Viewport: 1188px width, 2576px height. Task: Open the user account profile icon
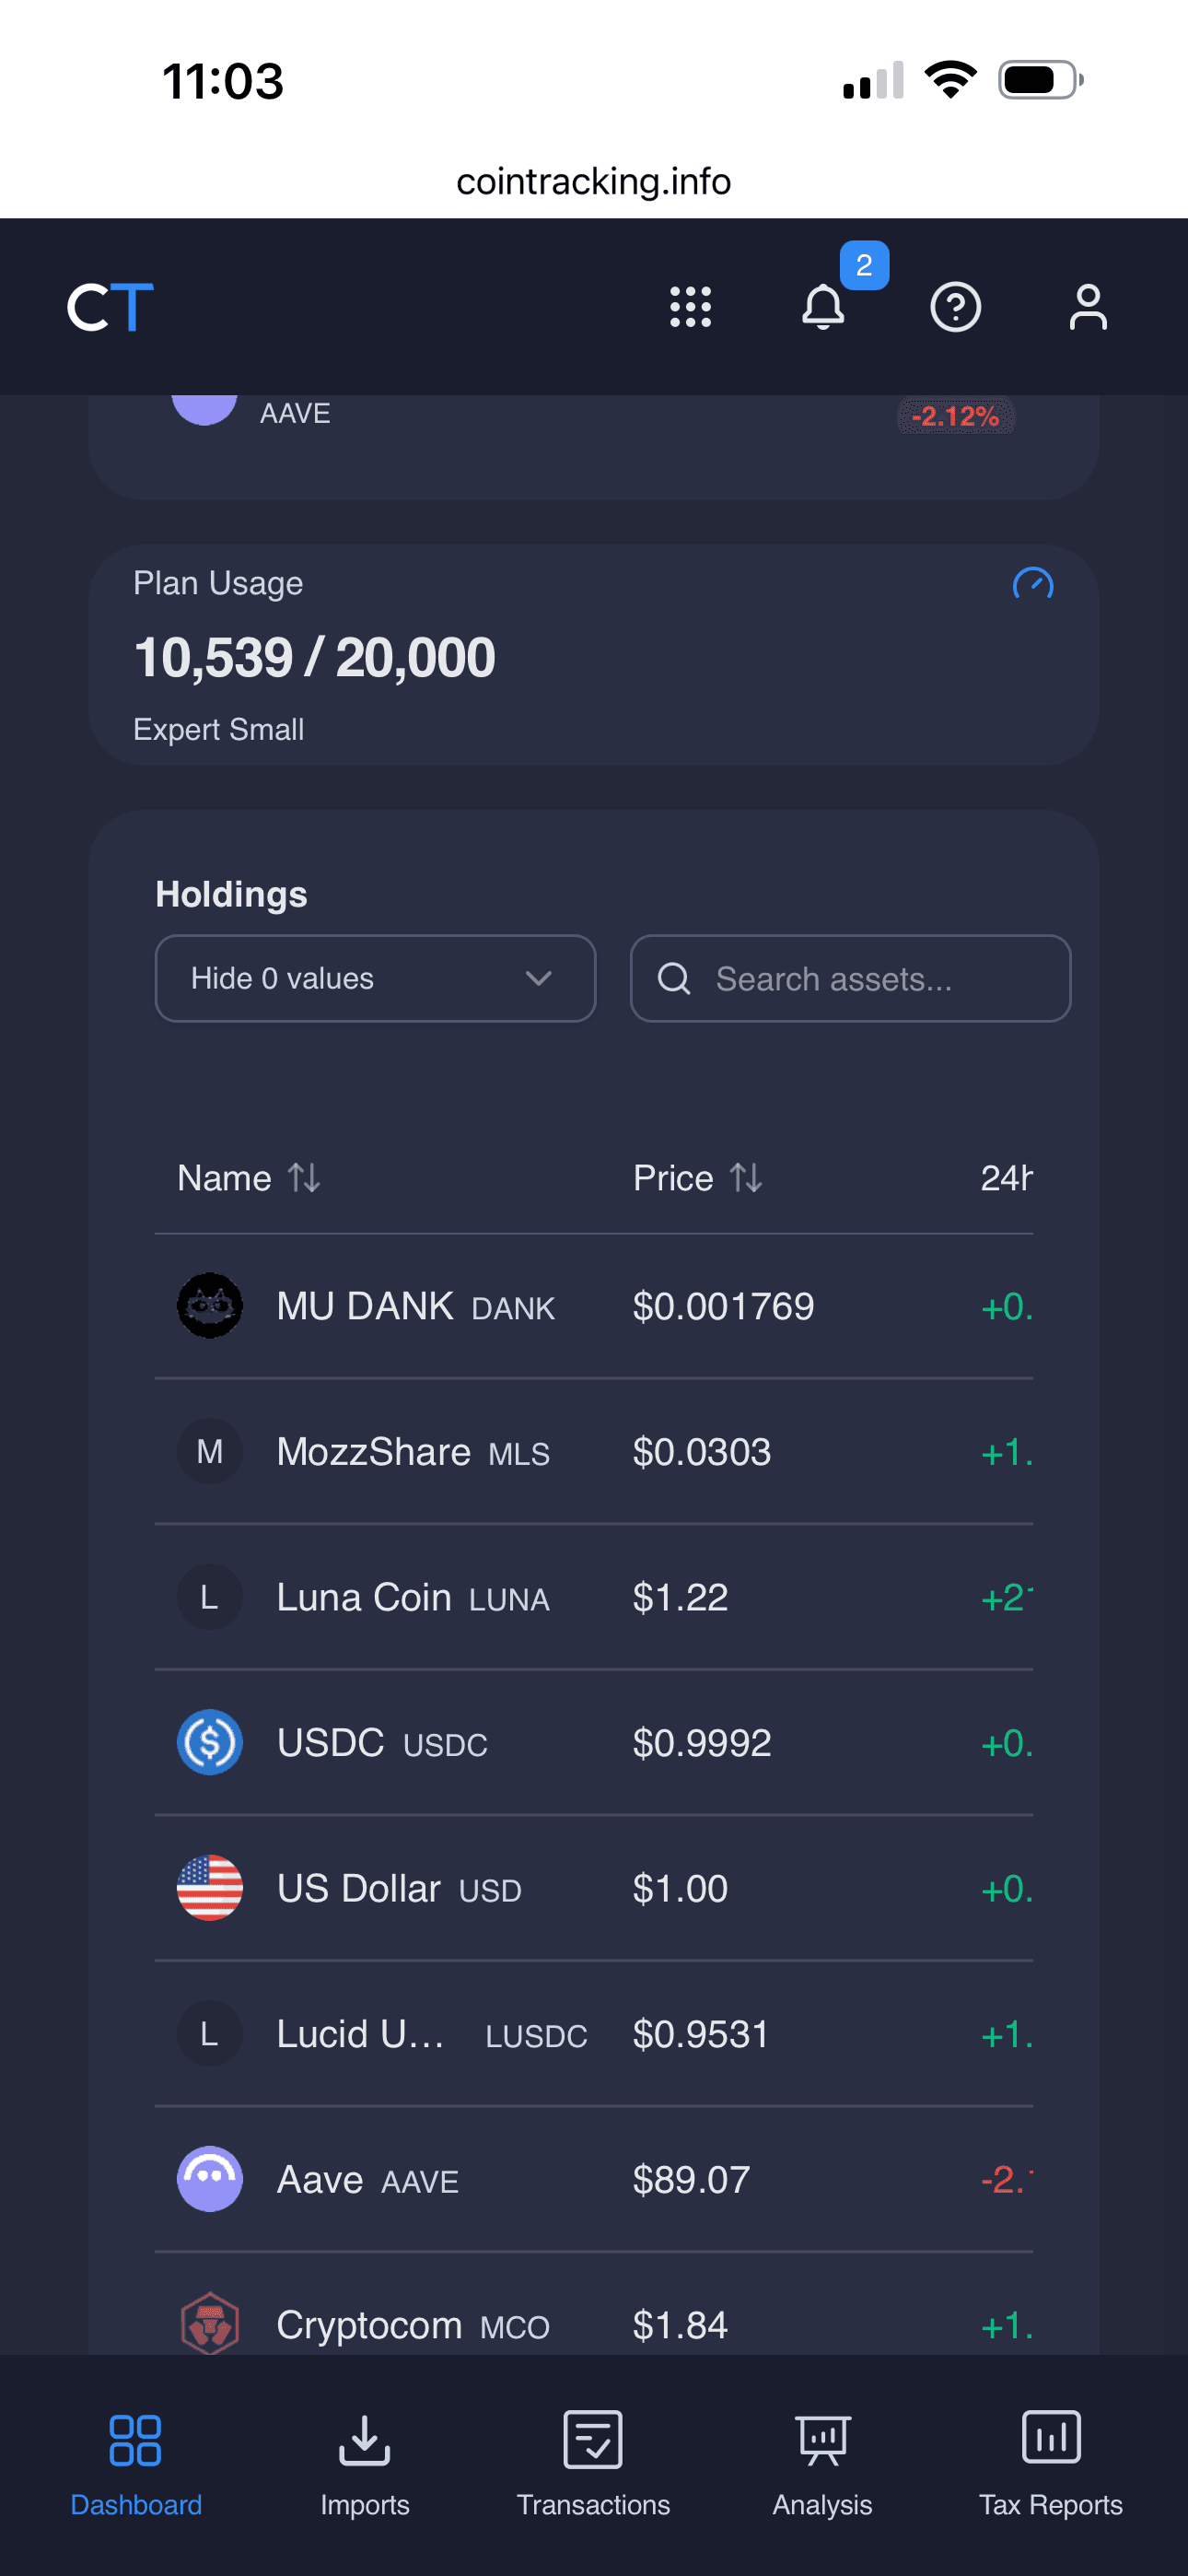point(1088,307)
